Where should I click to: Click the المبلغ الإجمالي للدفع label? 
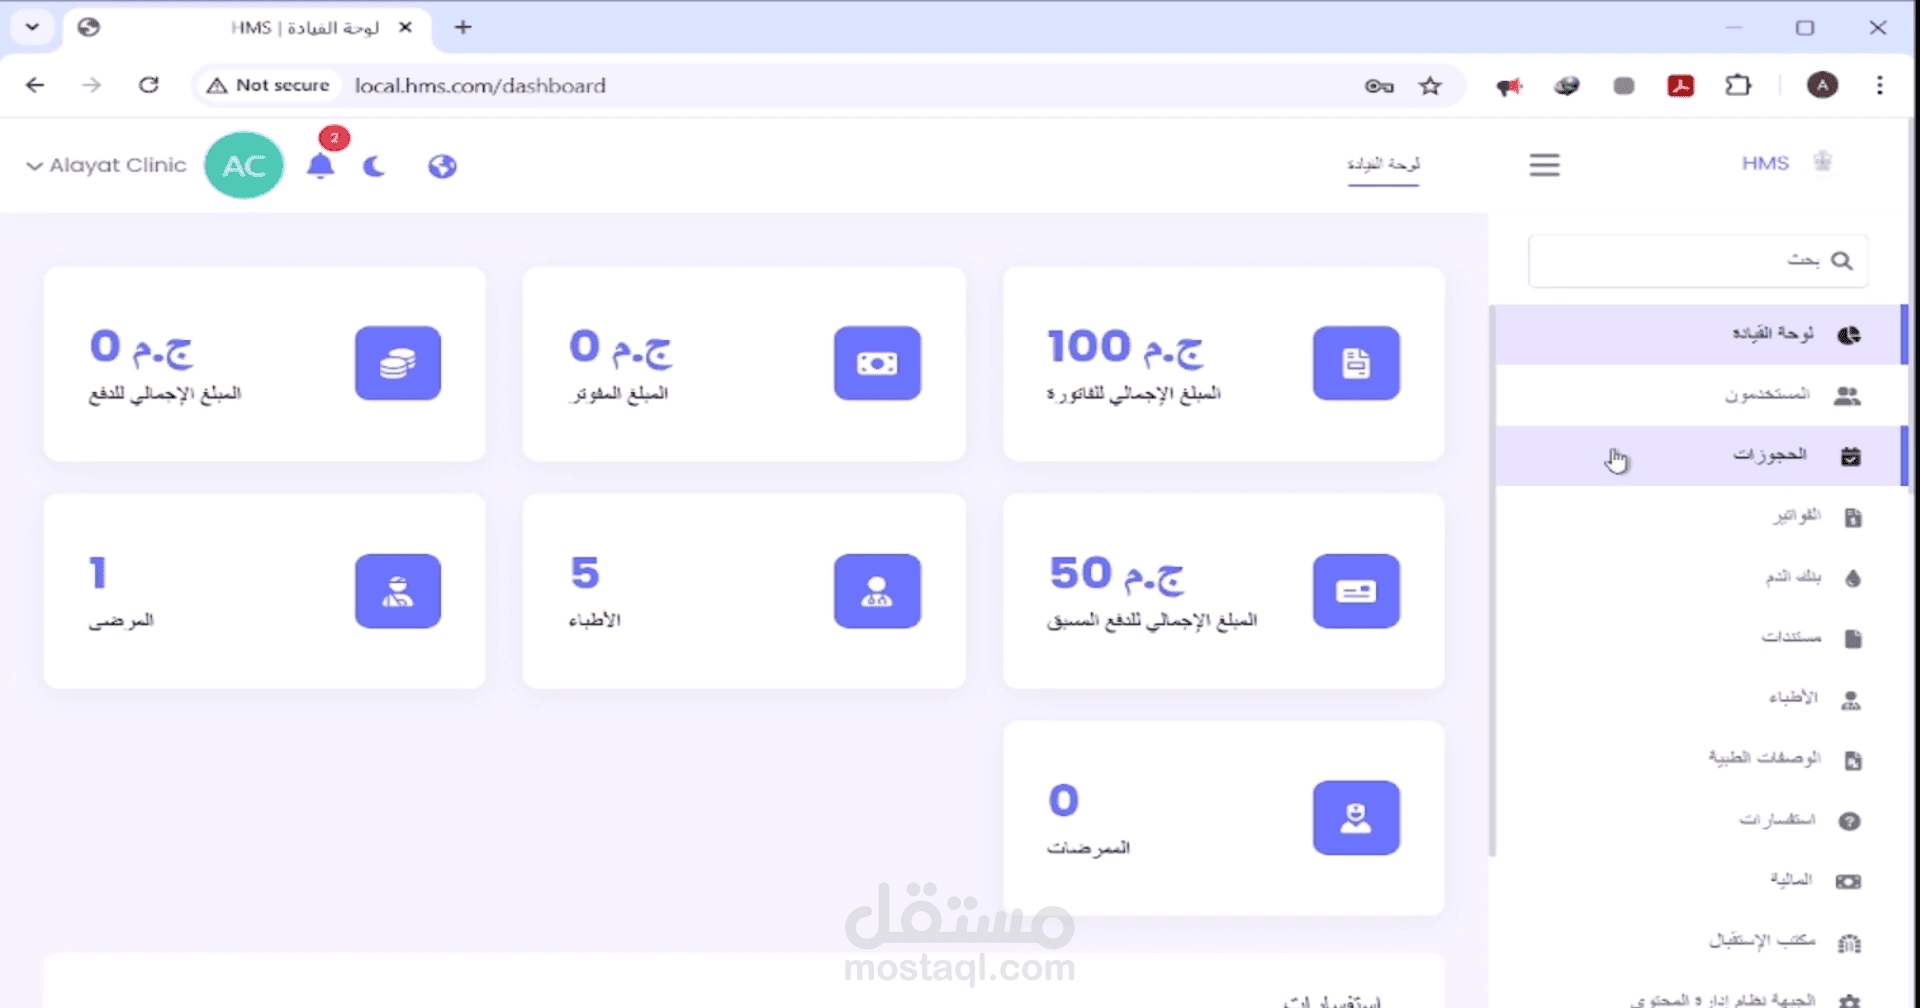click(165, 394)
